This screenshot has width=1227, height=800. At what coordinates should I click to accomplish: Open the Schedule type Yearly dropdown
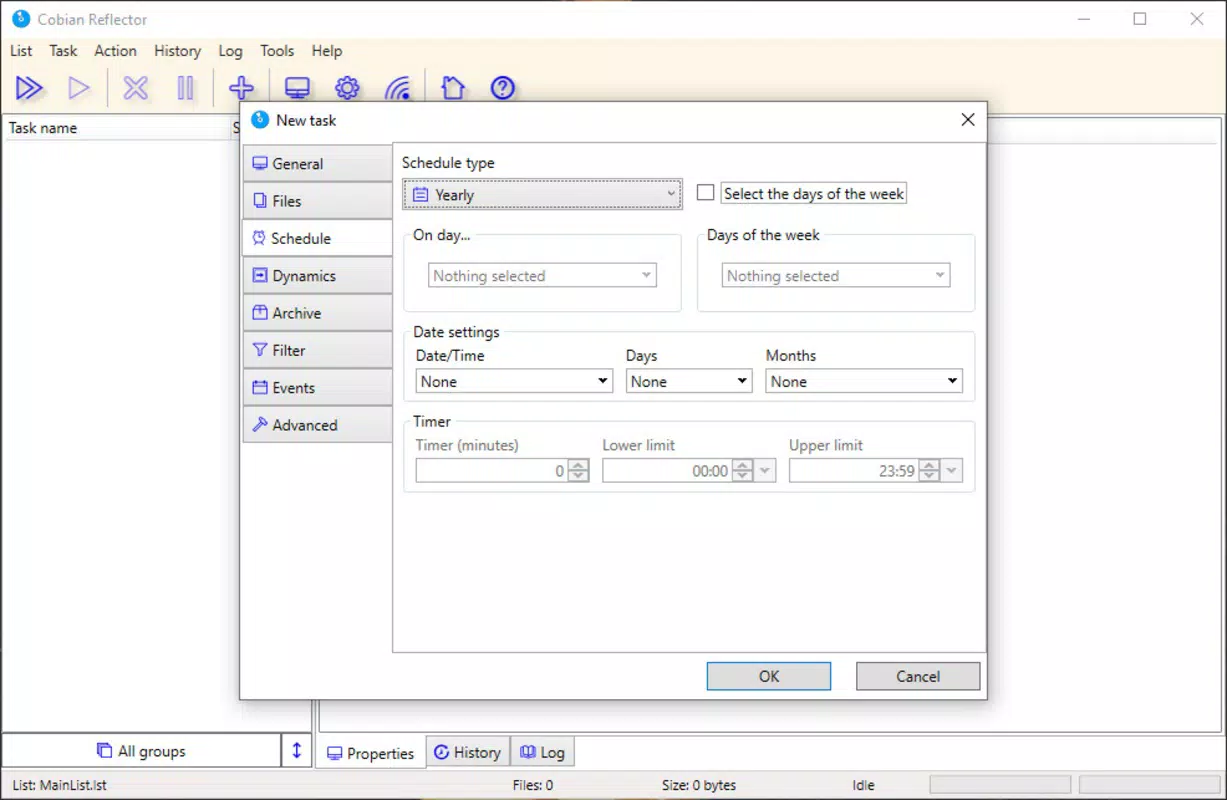pos(543,195)
